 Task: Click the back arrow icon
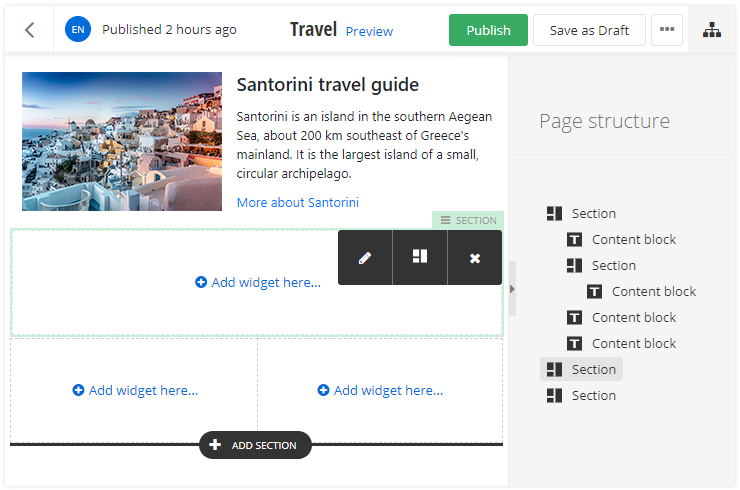(30, 30)
